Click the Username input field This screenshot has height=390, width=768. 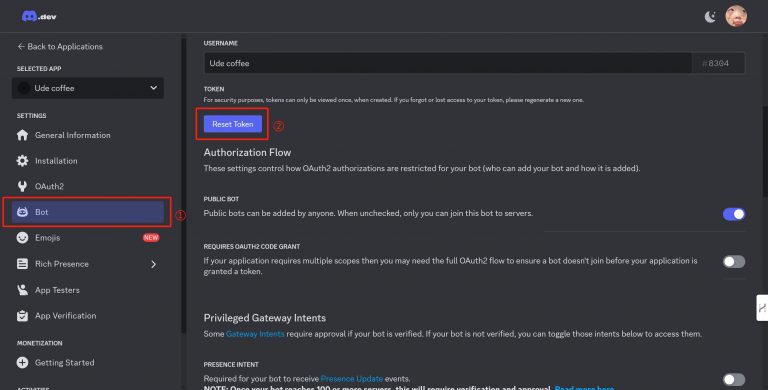[x=447, y=63]
